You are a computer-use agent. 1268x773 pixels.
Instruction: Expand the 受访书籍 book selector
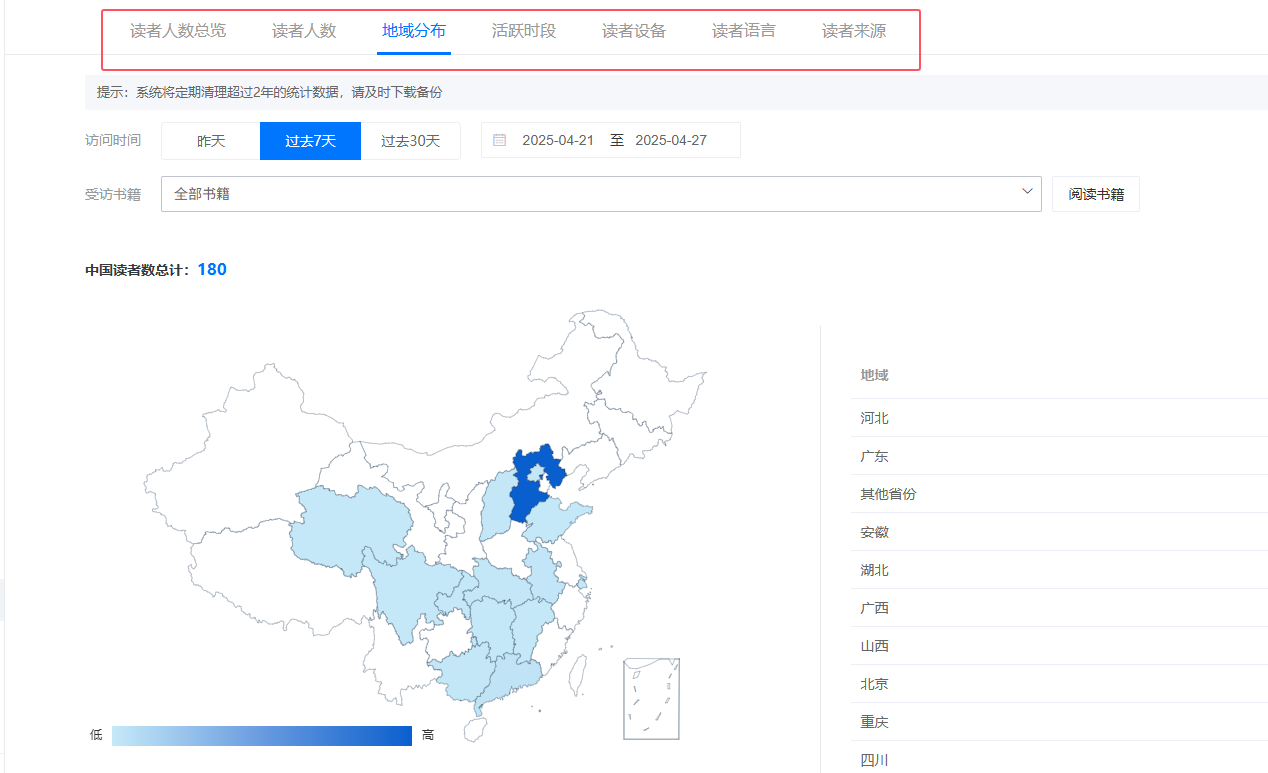point(600,193)
